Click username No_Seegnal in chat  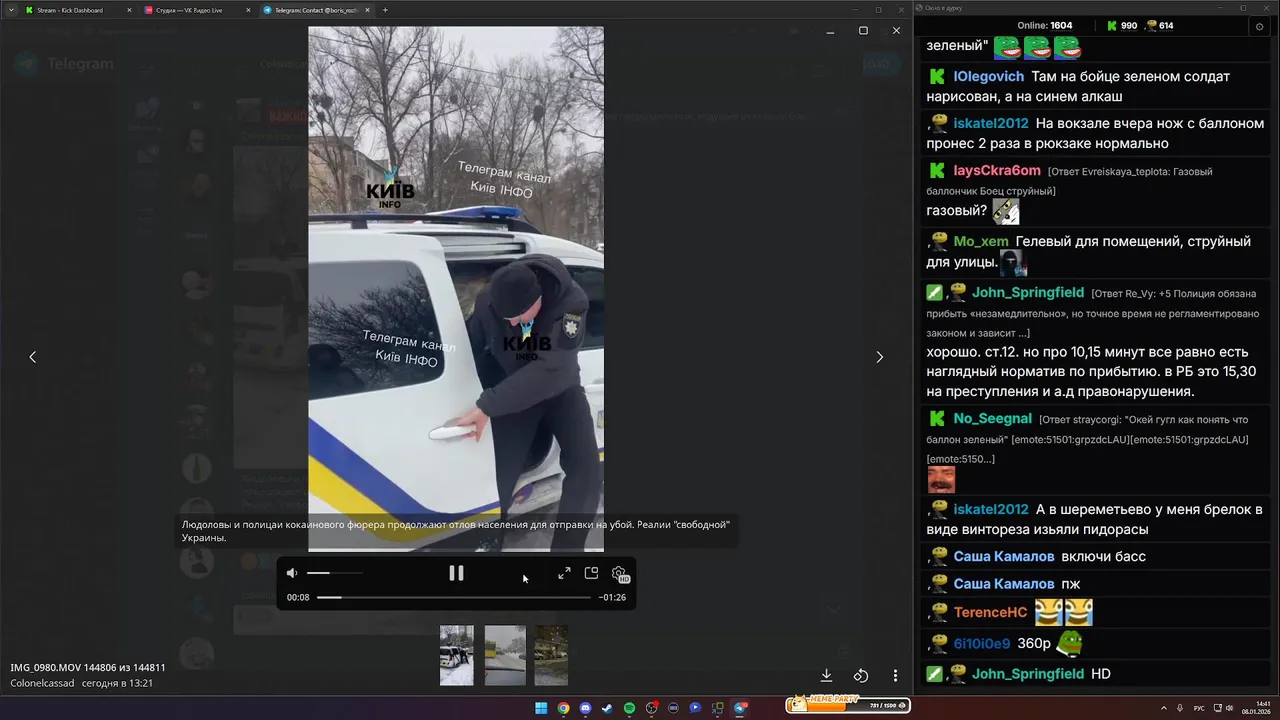point(992,418)
